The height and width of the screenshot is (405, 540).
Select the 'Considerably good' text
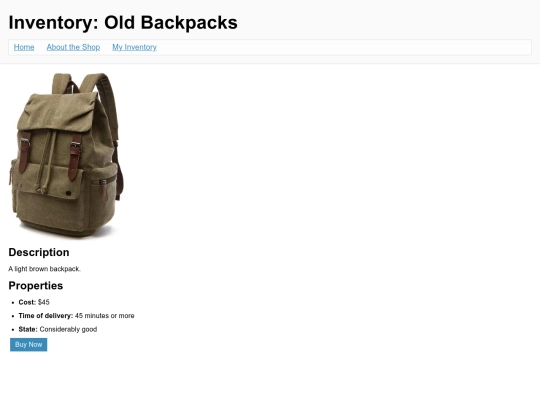[68, 329]
